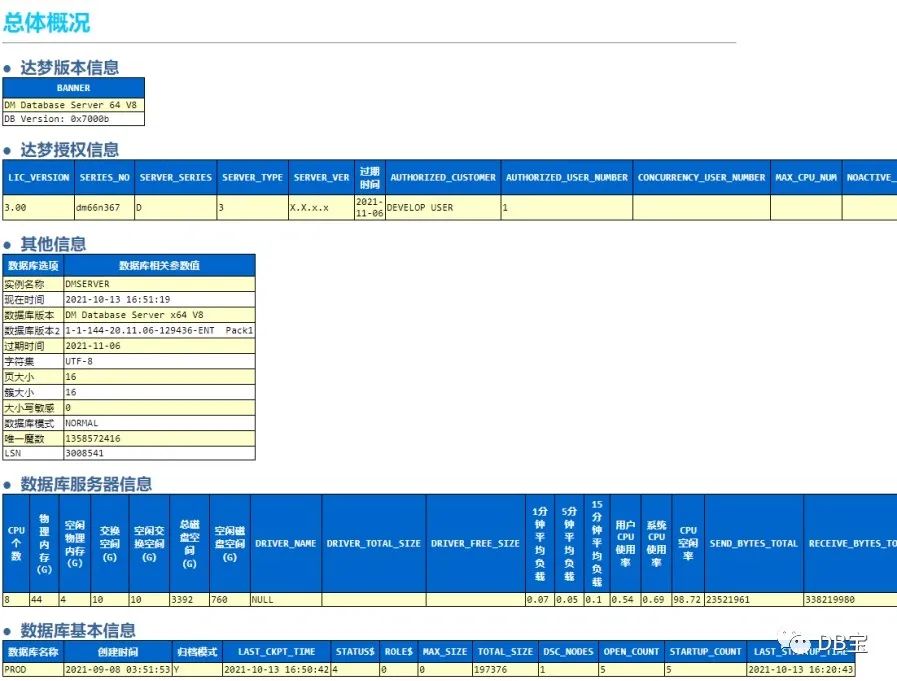897x681 pixels.
Task: Select the LSN value 3008541
Action: pos(160,453)
